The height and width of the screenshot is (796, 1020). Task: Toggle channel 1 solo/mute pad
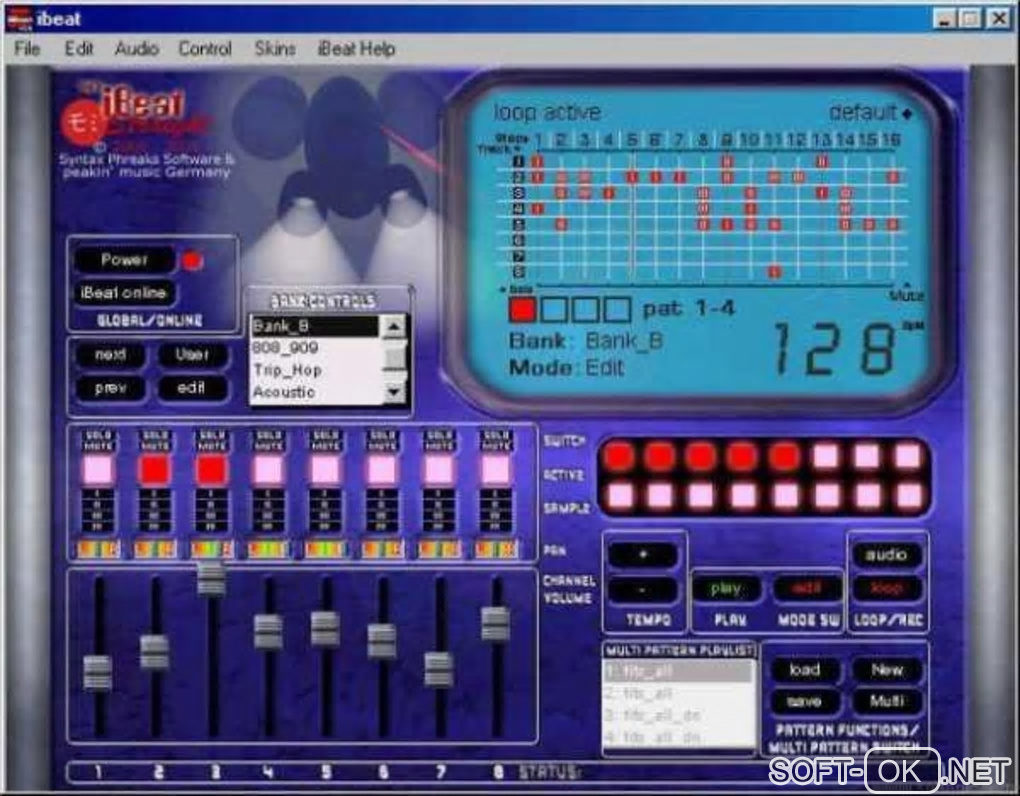[98, 469]
